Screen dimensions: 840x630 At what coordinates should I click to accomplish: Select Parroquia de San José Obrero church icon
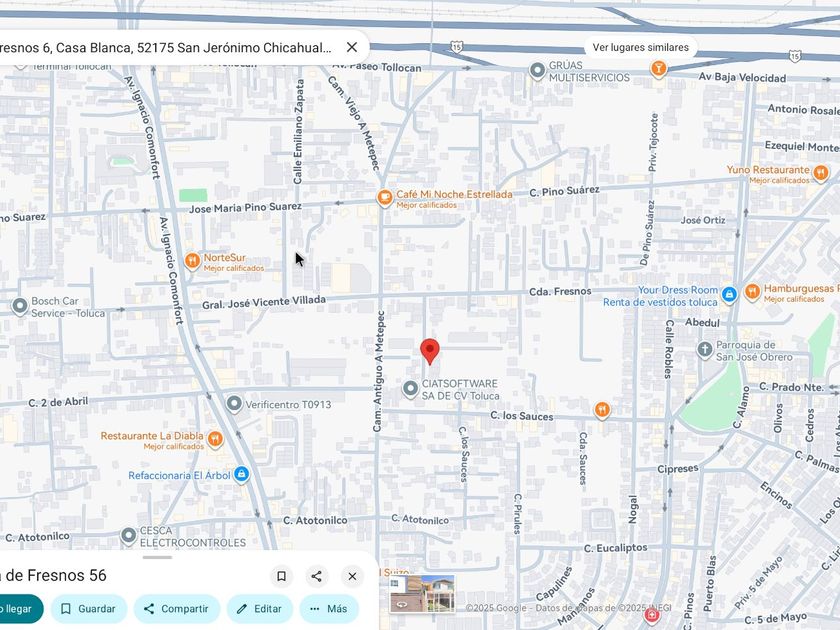705,349
